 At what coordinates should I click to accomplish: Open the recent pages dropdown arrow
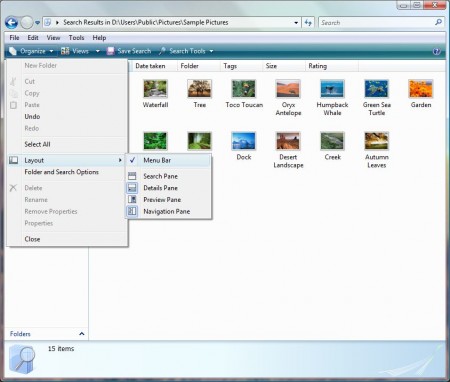coord(37,23)
